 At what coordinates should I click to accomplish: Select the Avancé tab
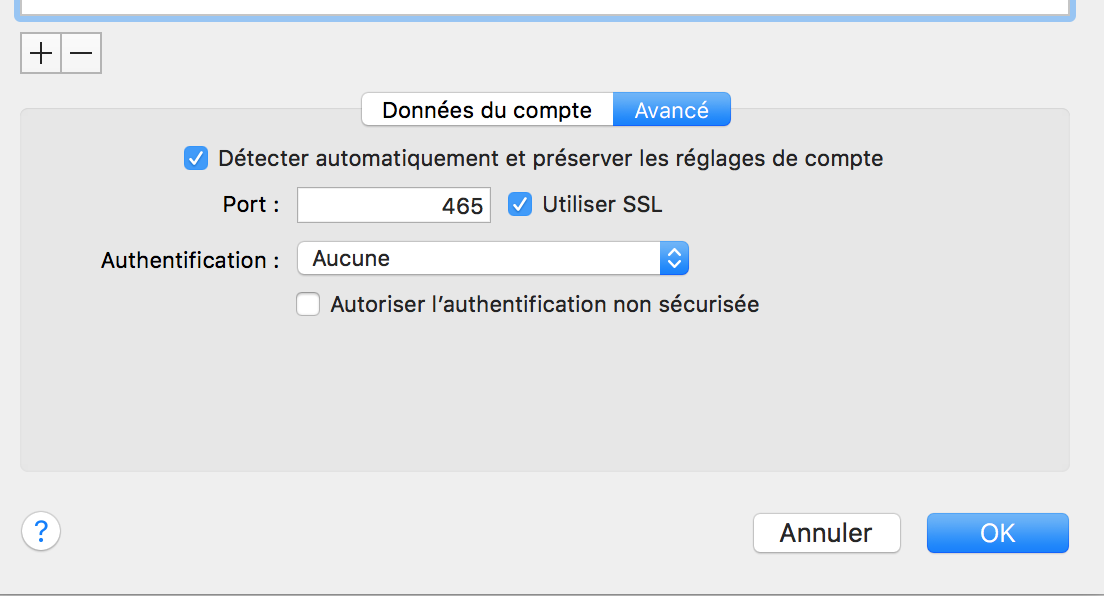[671, 110]
